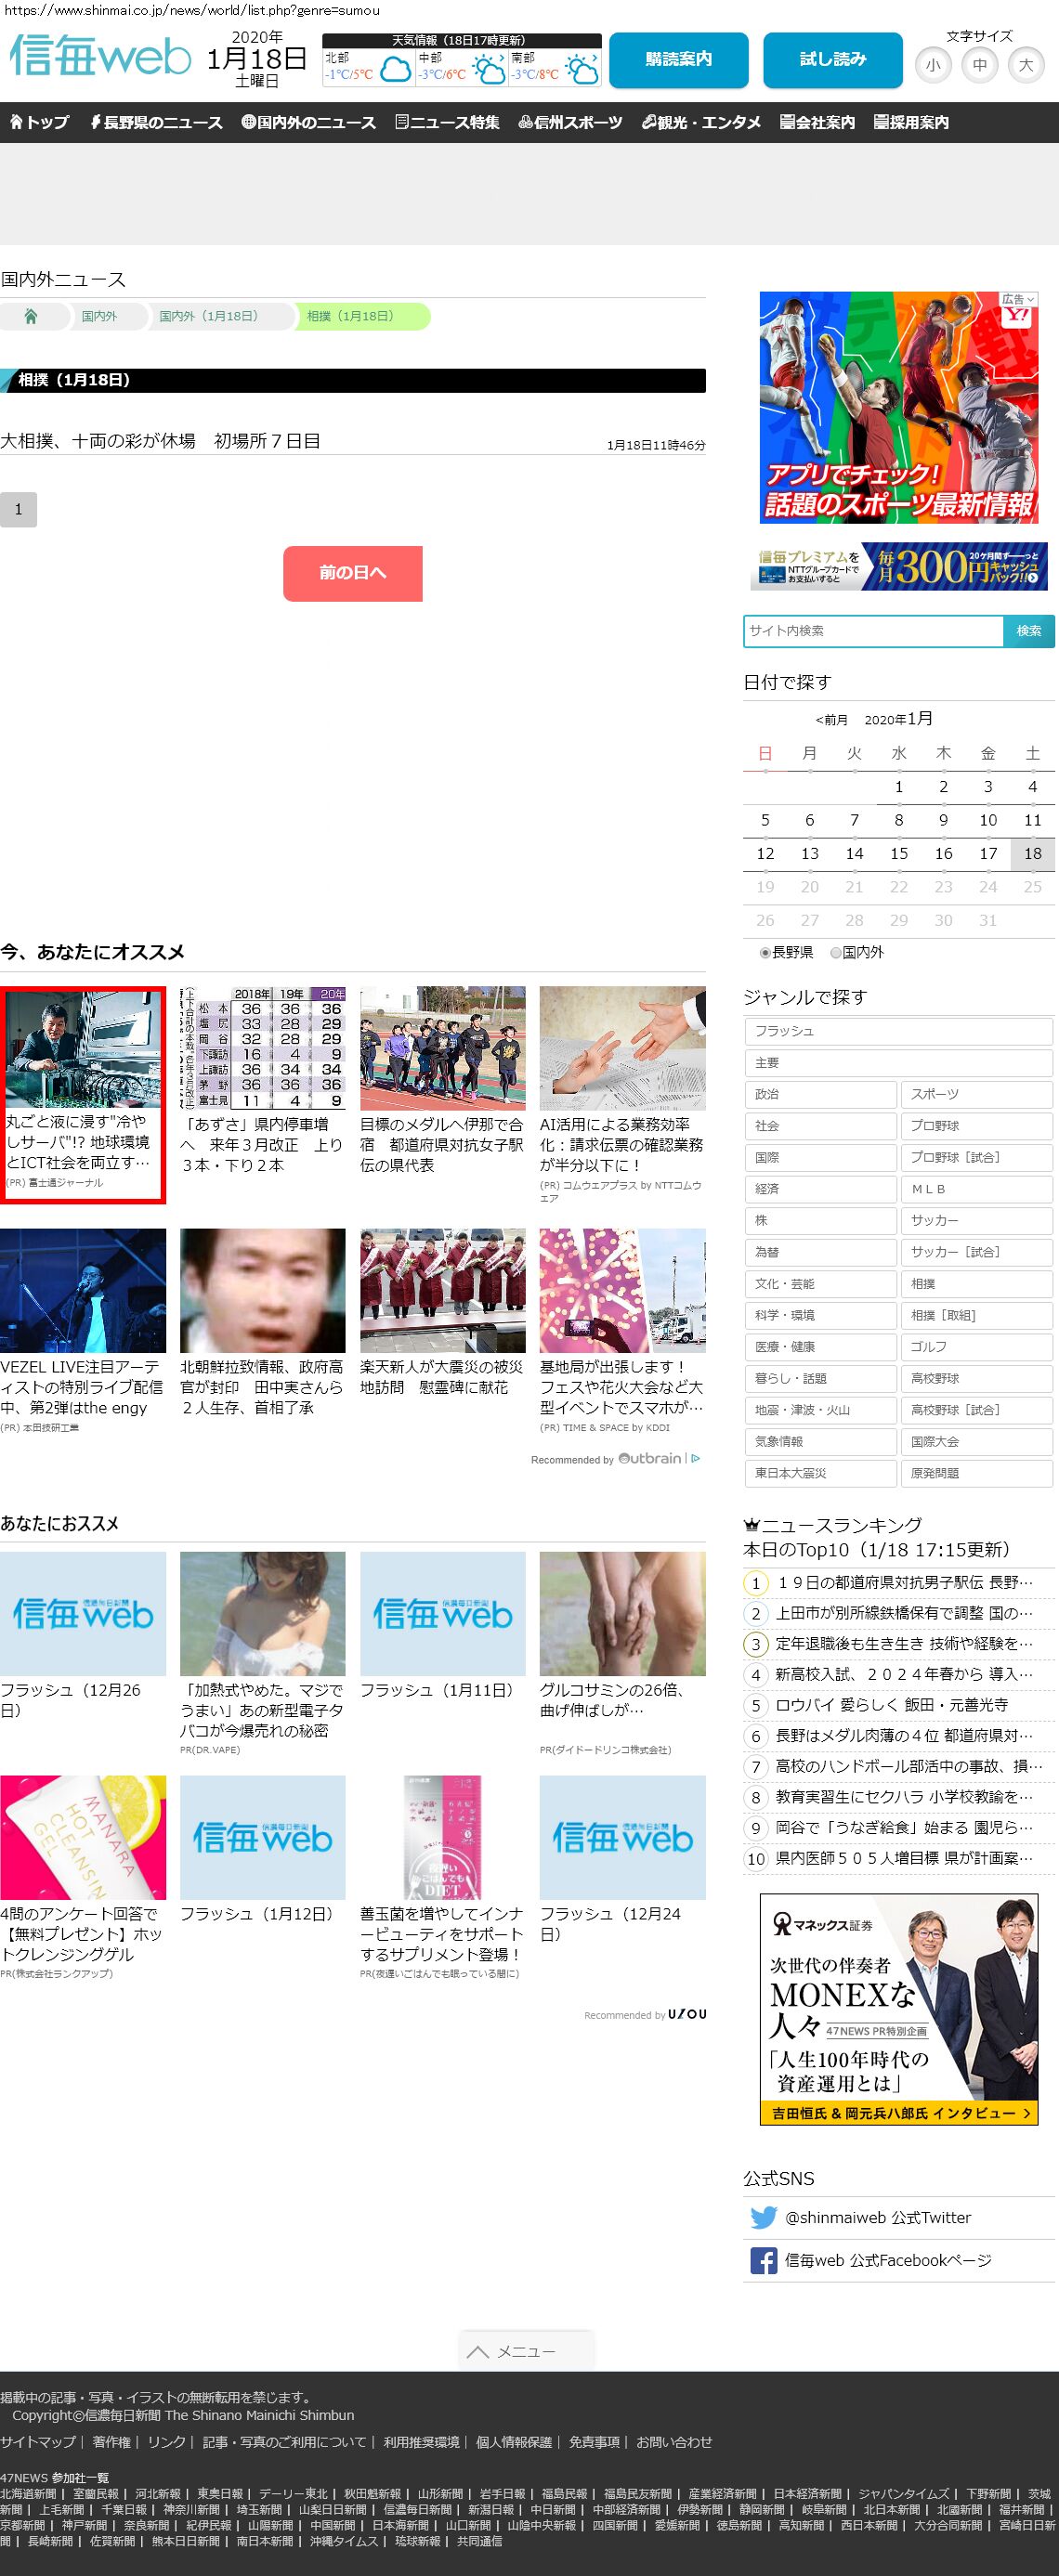This screenshot has height=2576, width=1059.
Task: Click northern area weather cloud icon
Action: pos(396,70)
